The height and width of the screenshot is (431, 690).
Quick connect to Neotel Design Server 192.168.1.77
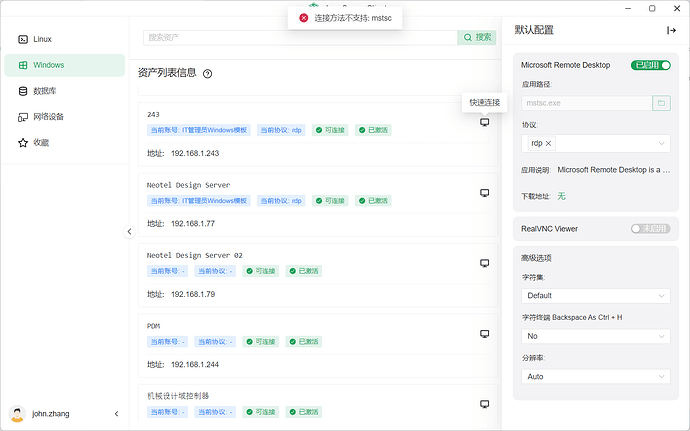click(484, 193)
